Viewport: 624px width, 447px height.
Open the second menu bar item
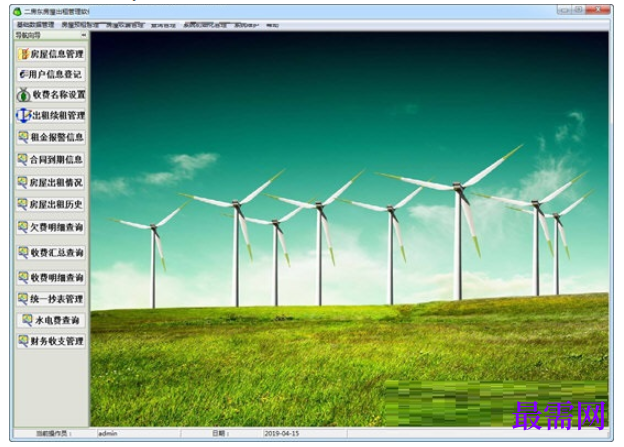[80, 25]
